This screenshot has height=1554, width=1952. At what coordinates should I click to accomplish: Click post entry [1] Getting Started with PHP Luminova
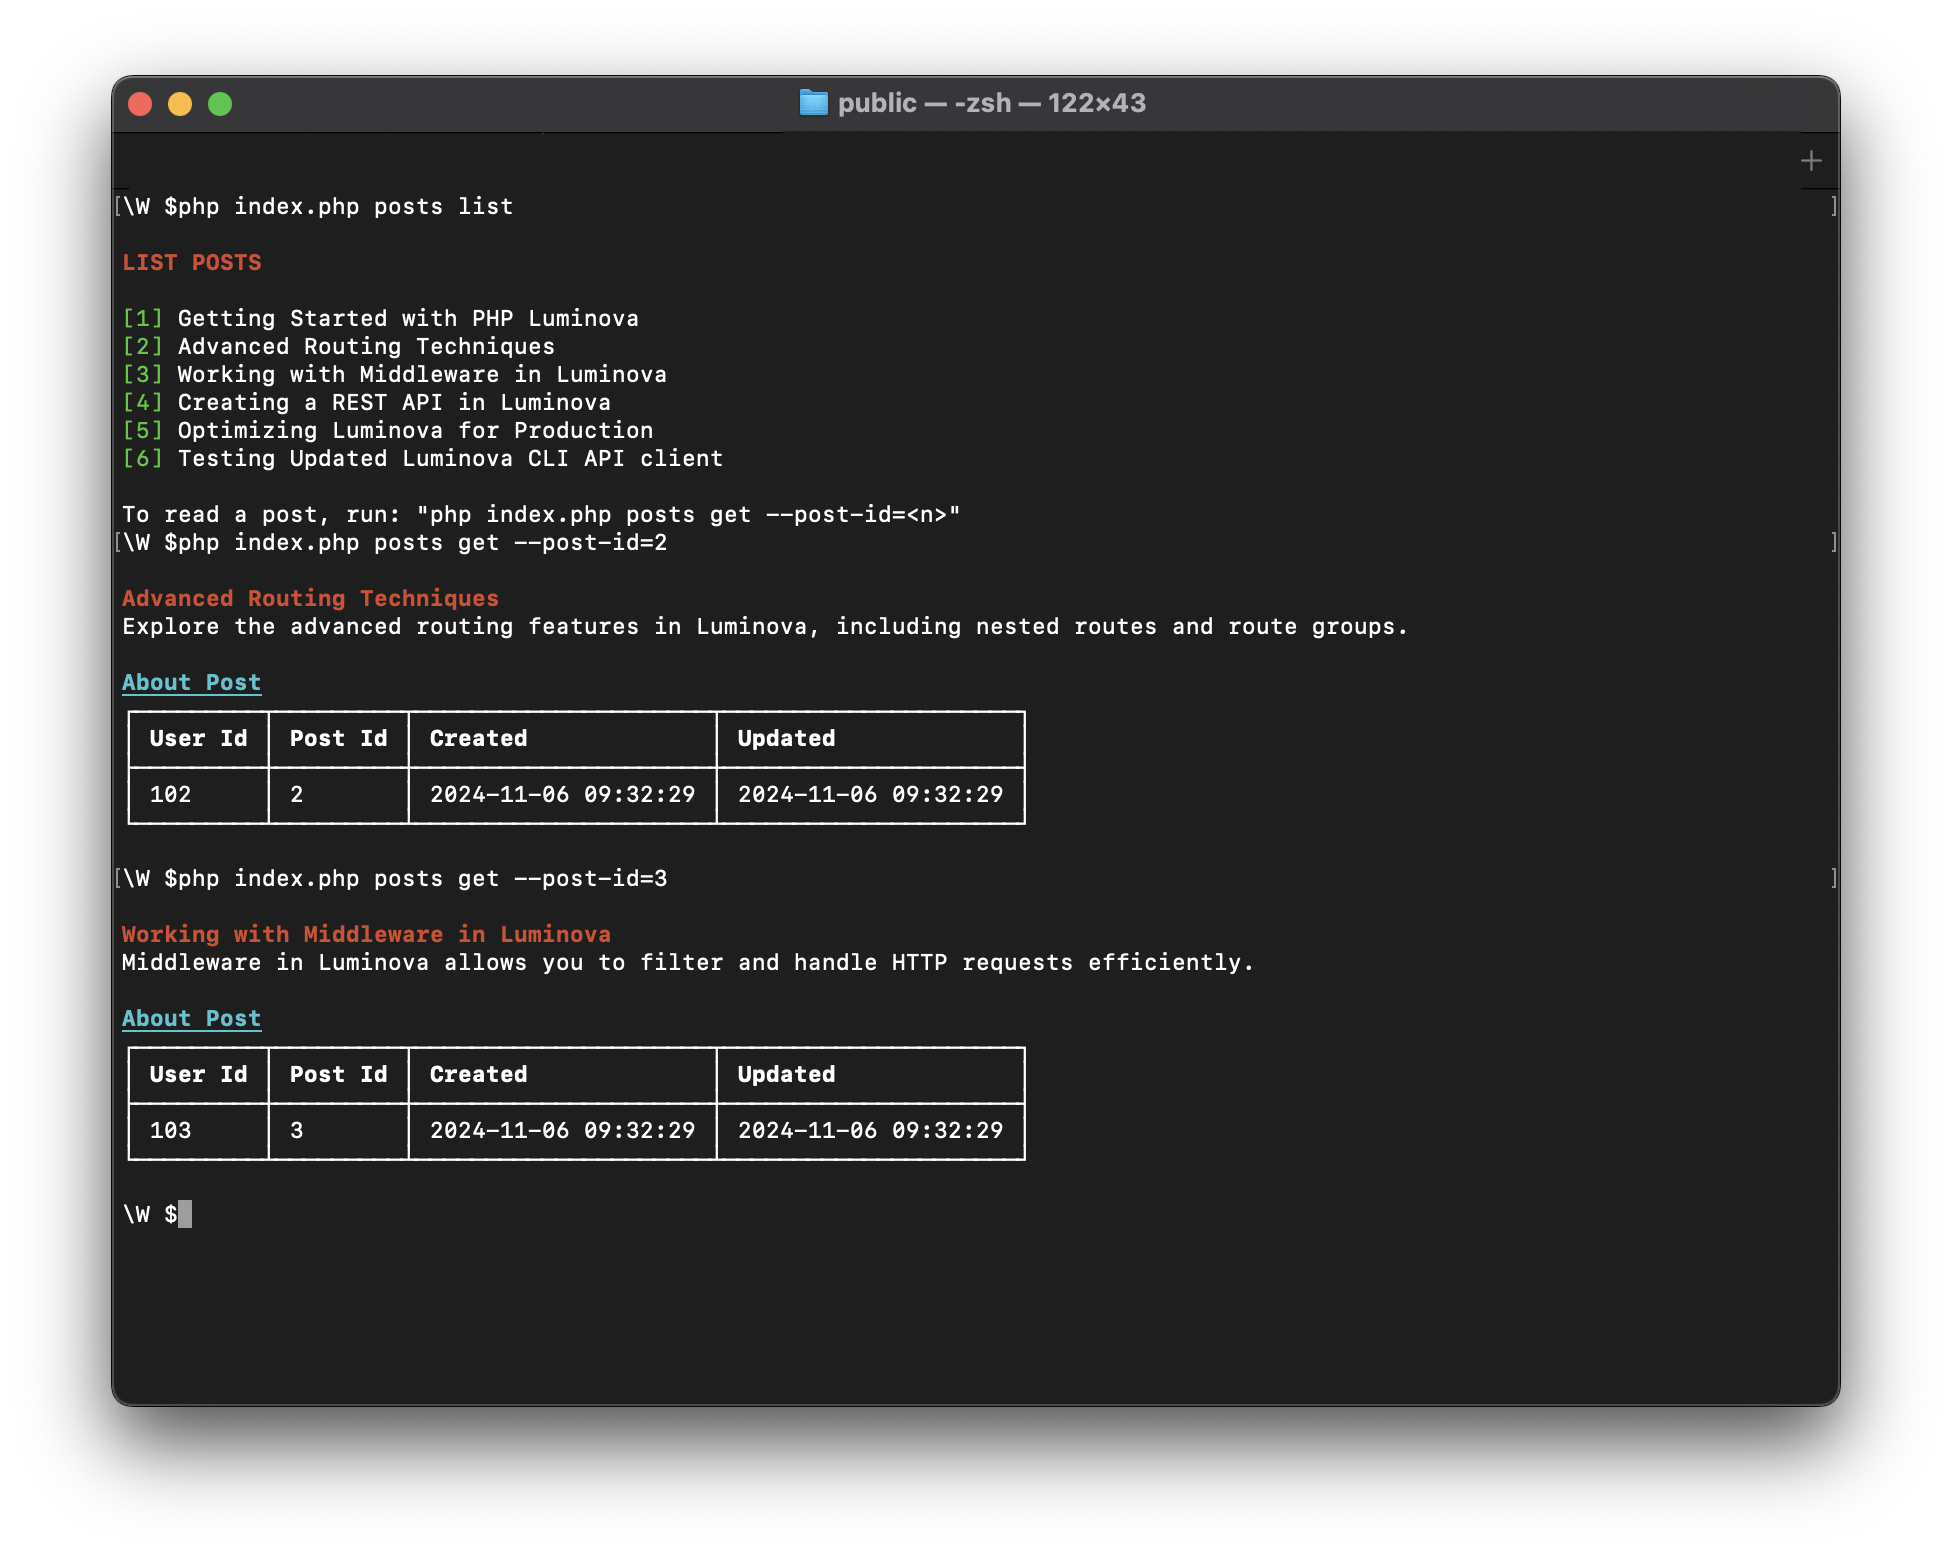pos(380,318)
